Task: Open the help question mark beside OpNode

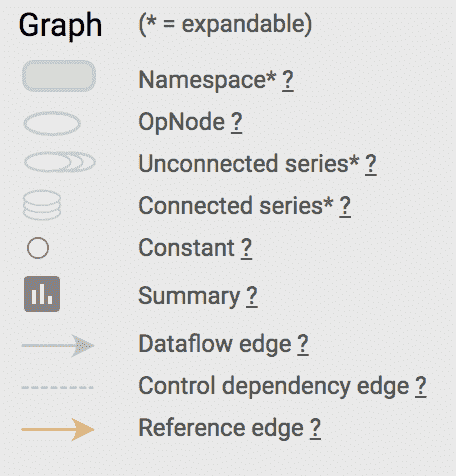Action: (236, 122)
